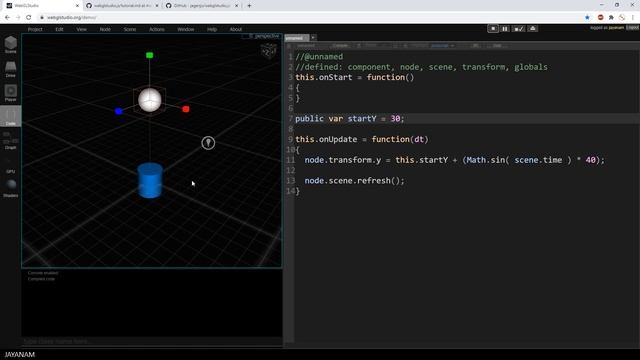Click the eject-style icon in top toolbar
This screenshot has height=360, width=640.
coord(533,29)
